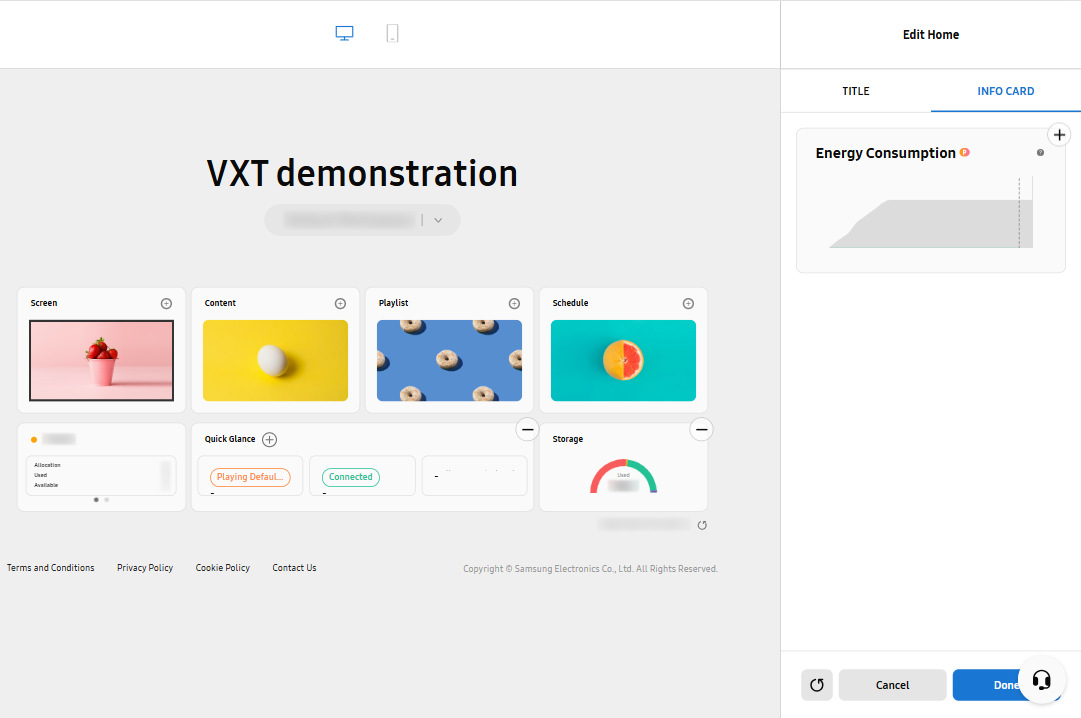Add the Energy Consumption info card

point(1059,134)
